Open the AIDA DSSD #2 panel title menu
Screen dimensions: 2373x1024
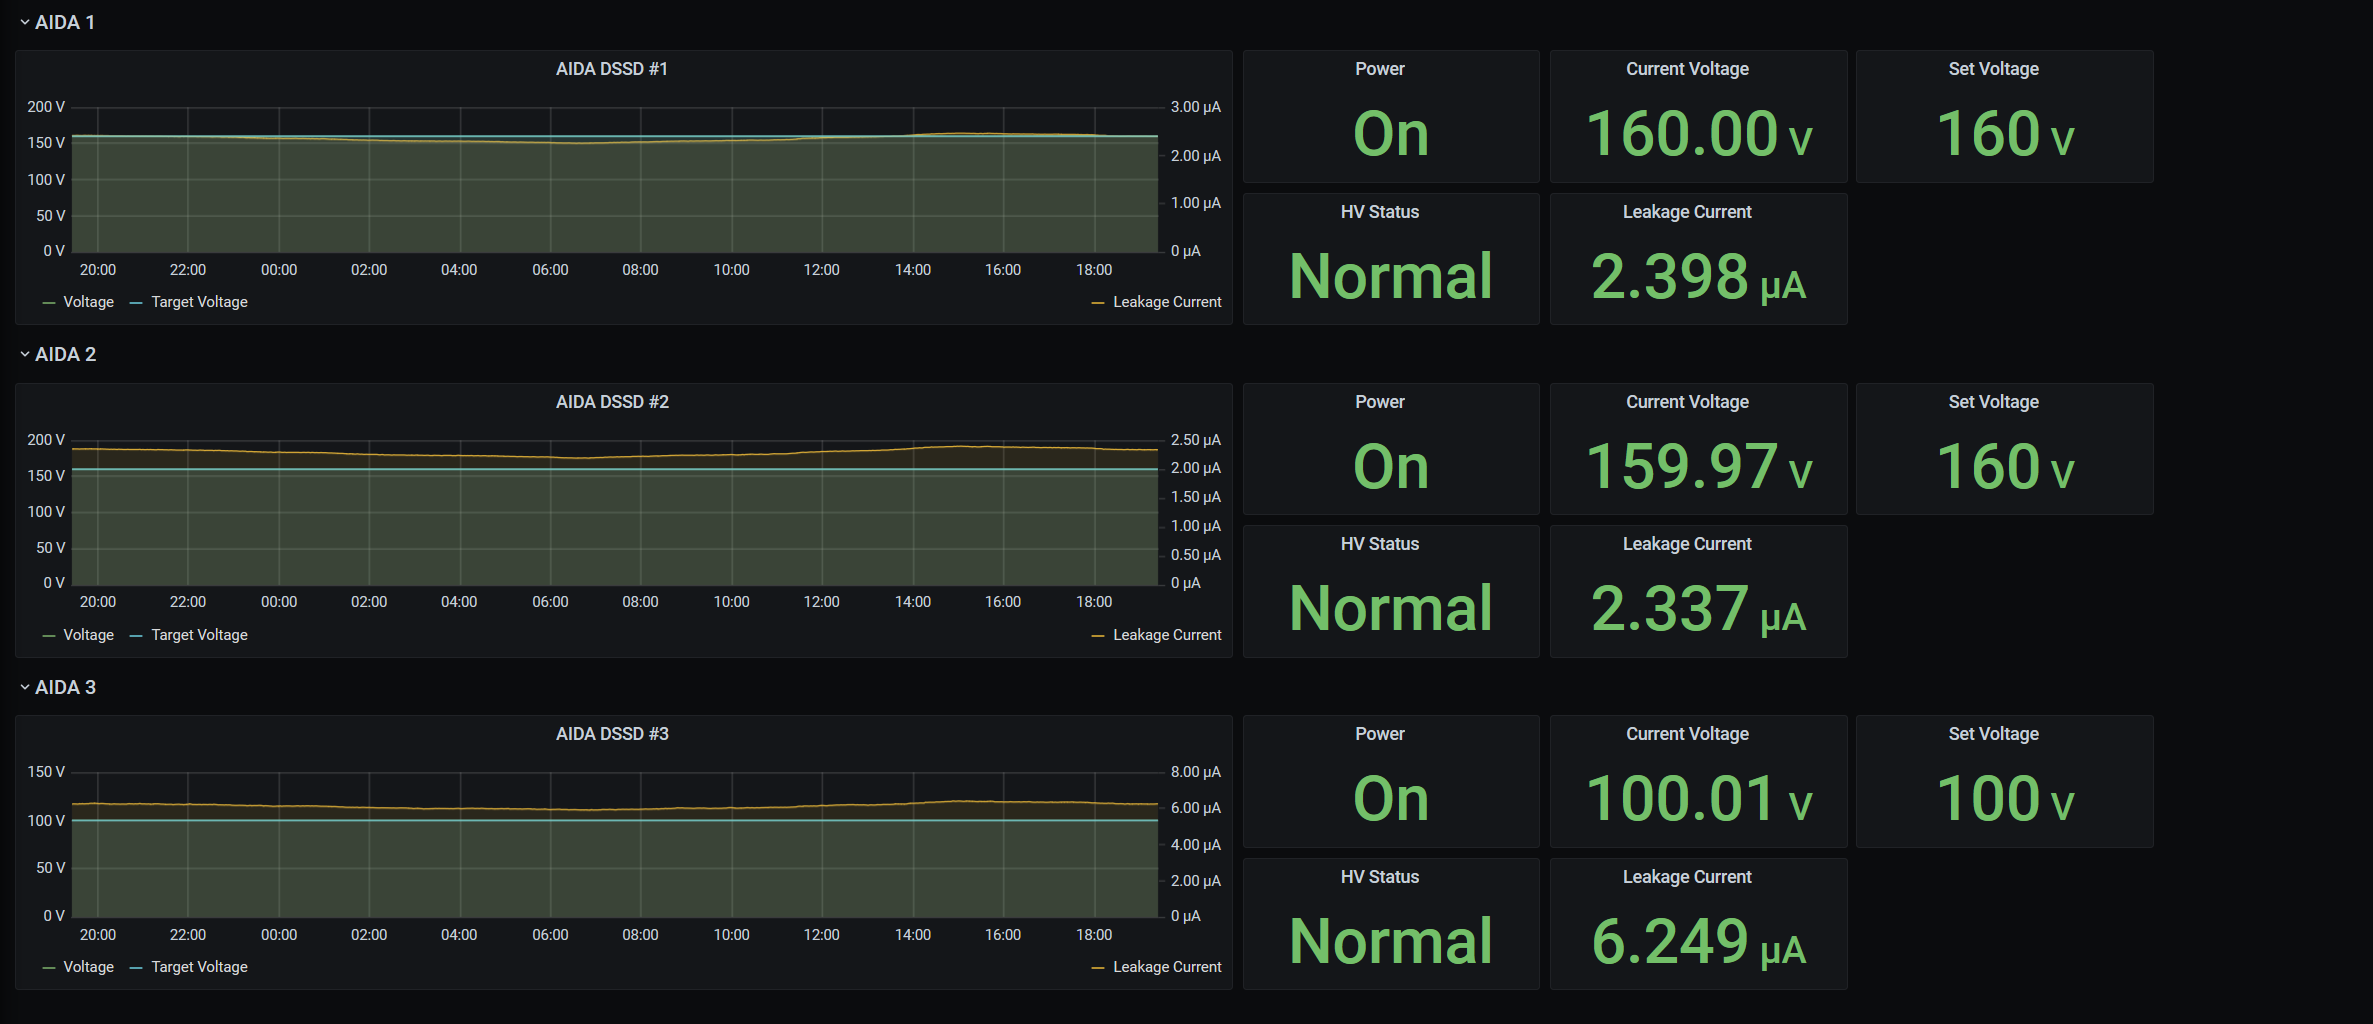611,402
